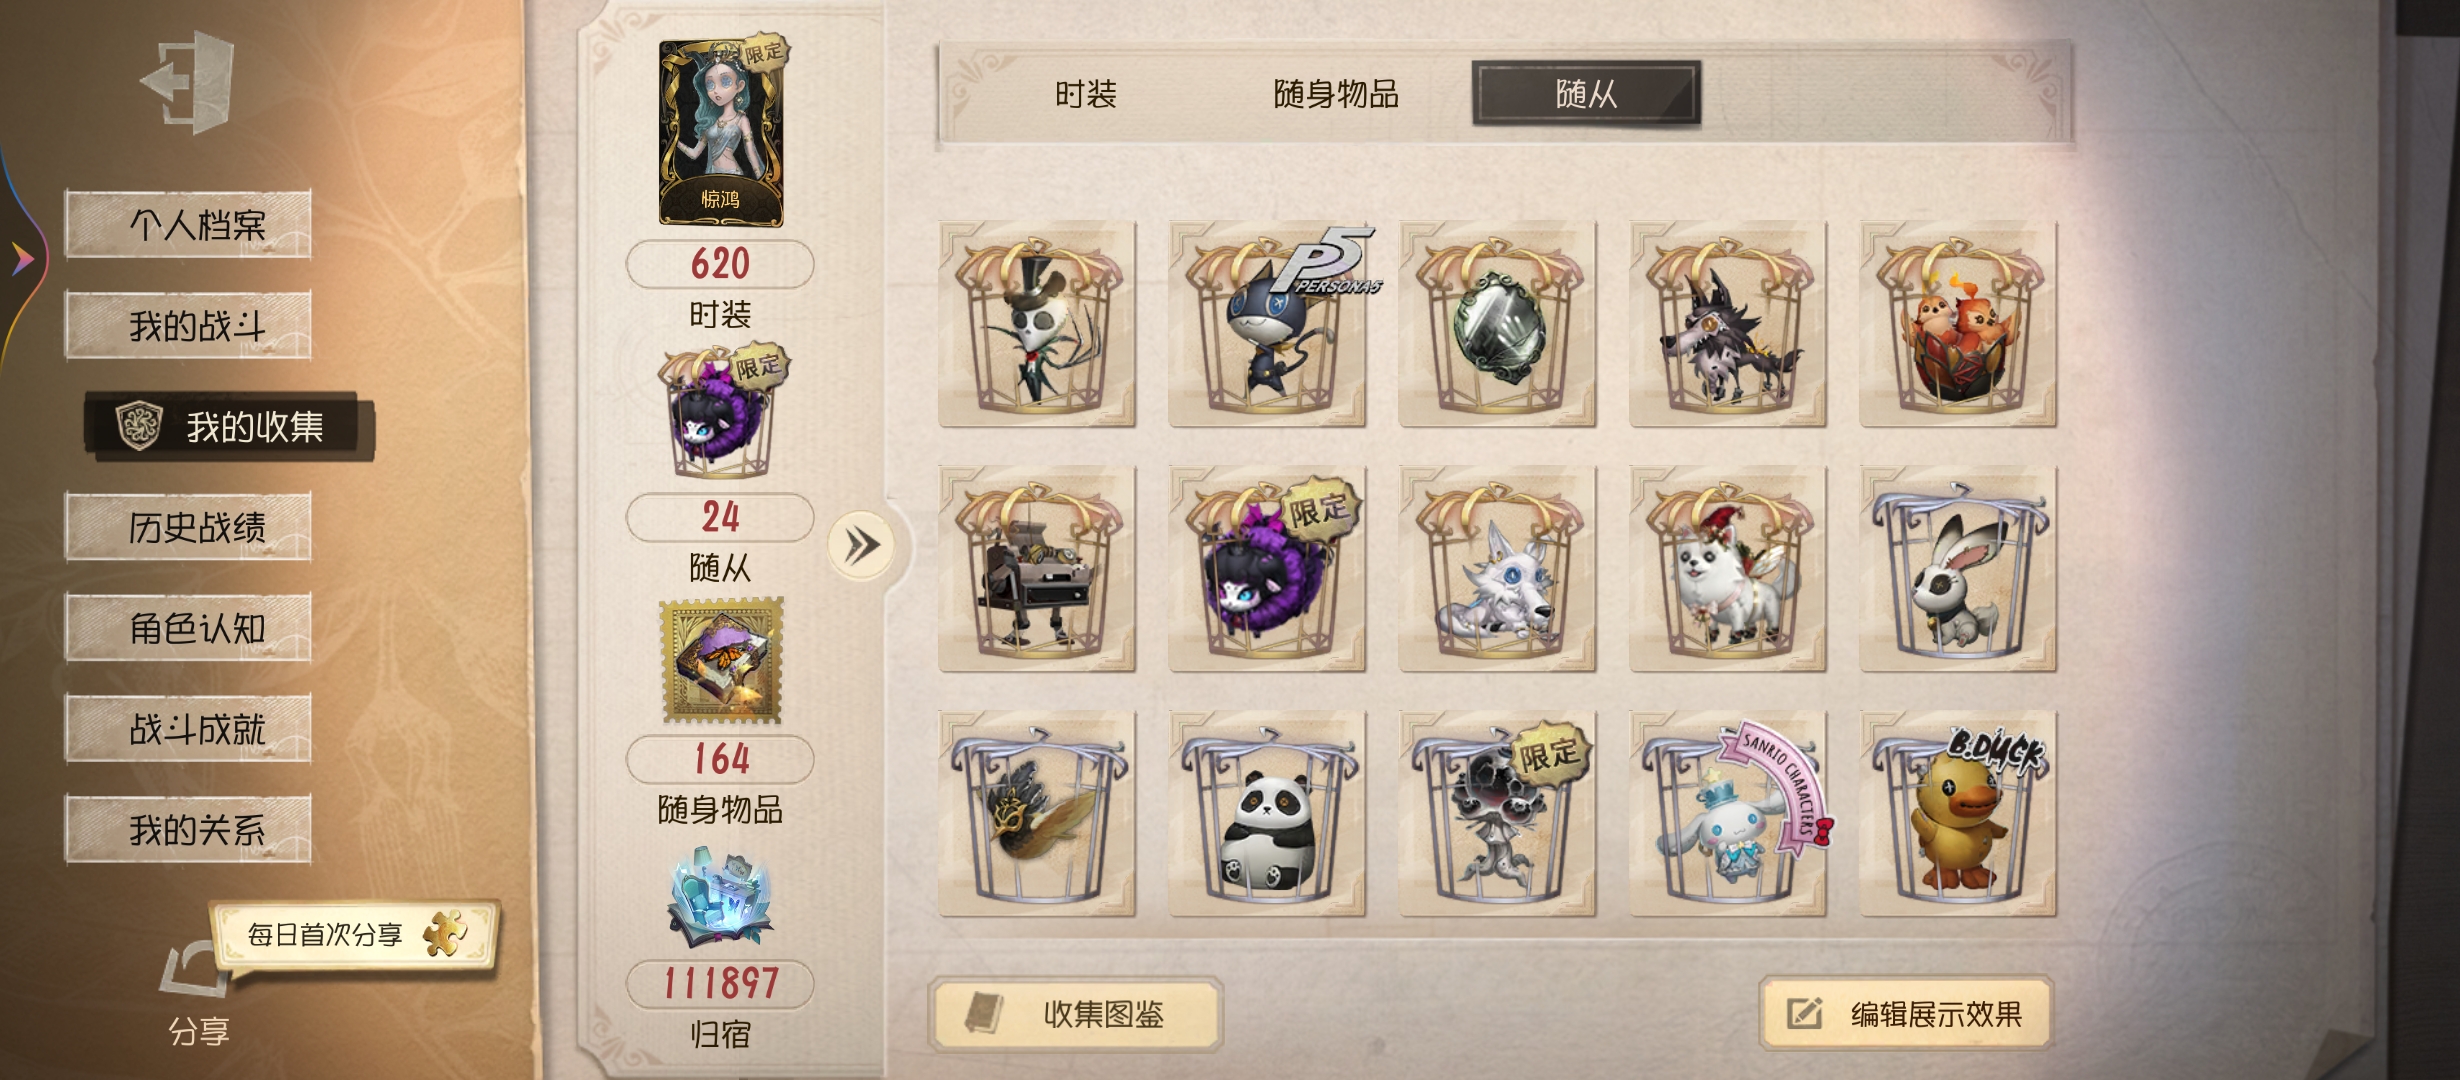Select the Sanrio Cinnamoroll pet
This screenshot has height=1080, width=2460.
point(1728,814)
